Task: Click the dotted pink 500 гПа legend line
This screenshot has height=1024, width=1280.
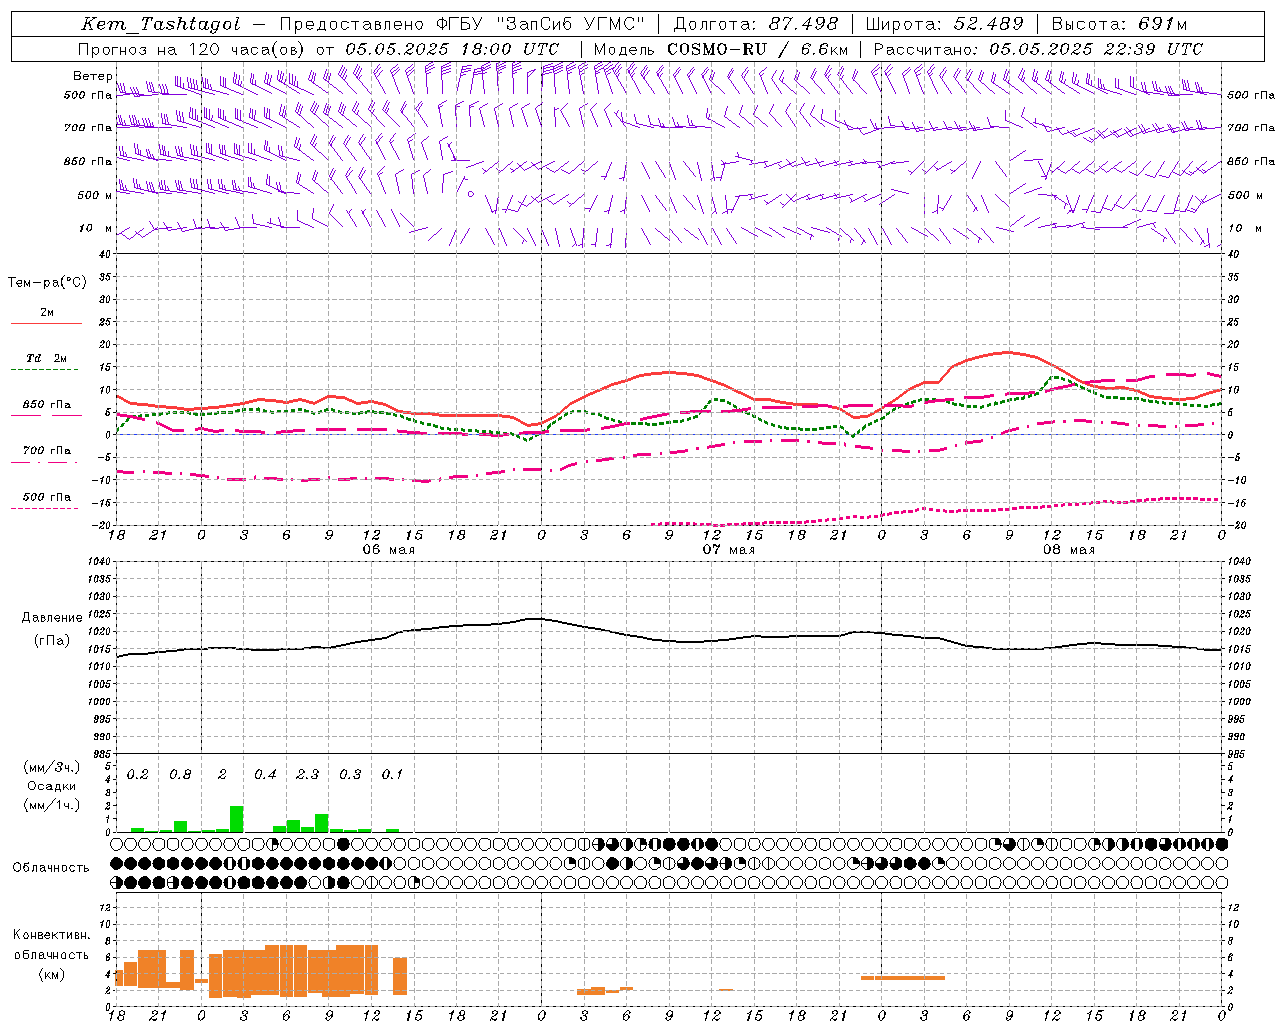Action: coord(45,509)
